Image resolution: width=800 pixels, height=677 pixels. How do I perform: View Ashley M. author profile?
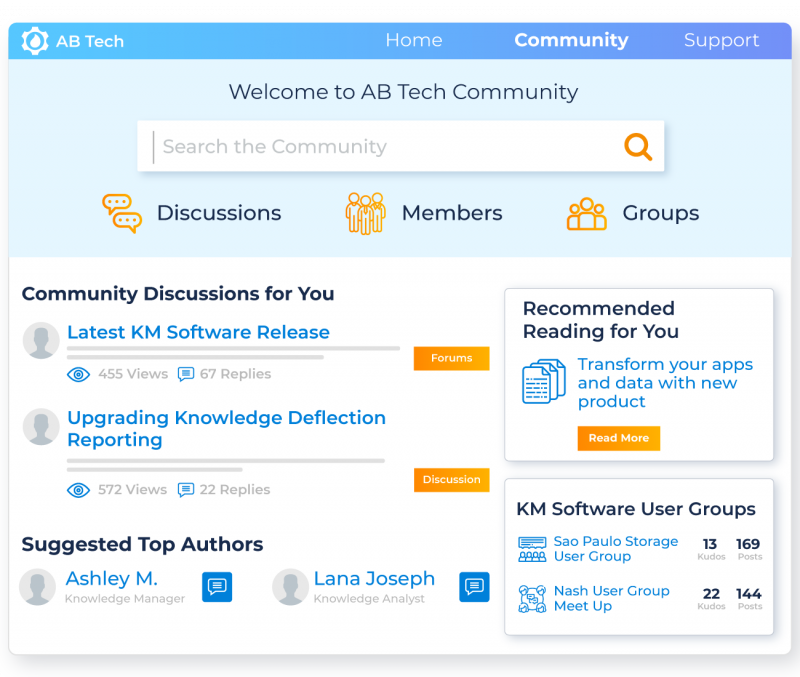pyautogui.click(x=112, y=579)
